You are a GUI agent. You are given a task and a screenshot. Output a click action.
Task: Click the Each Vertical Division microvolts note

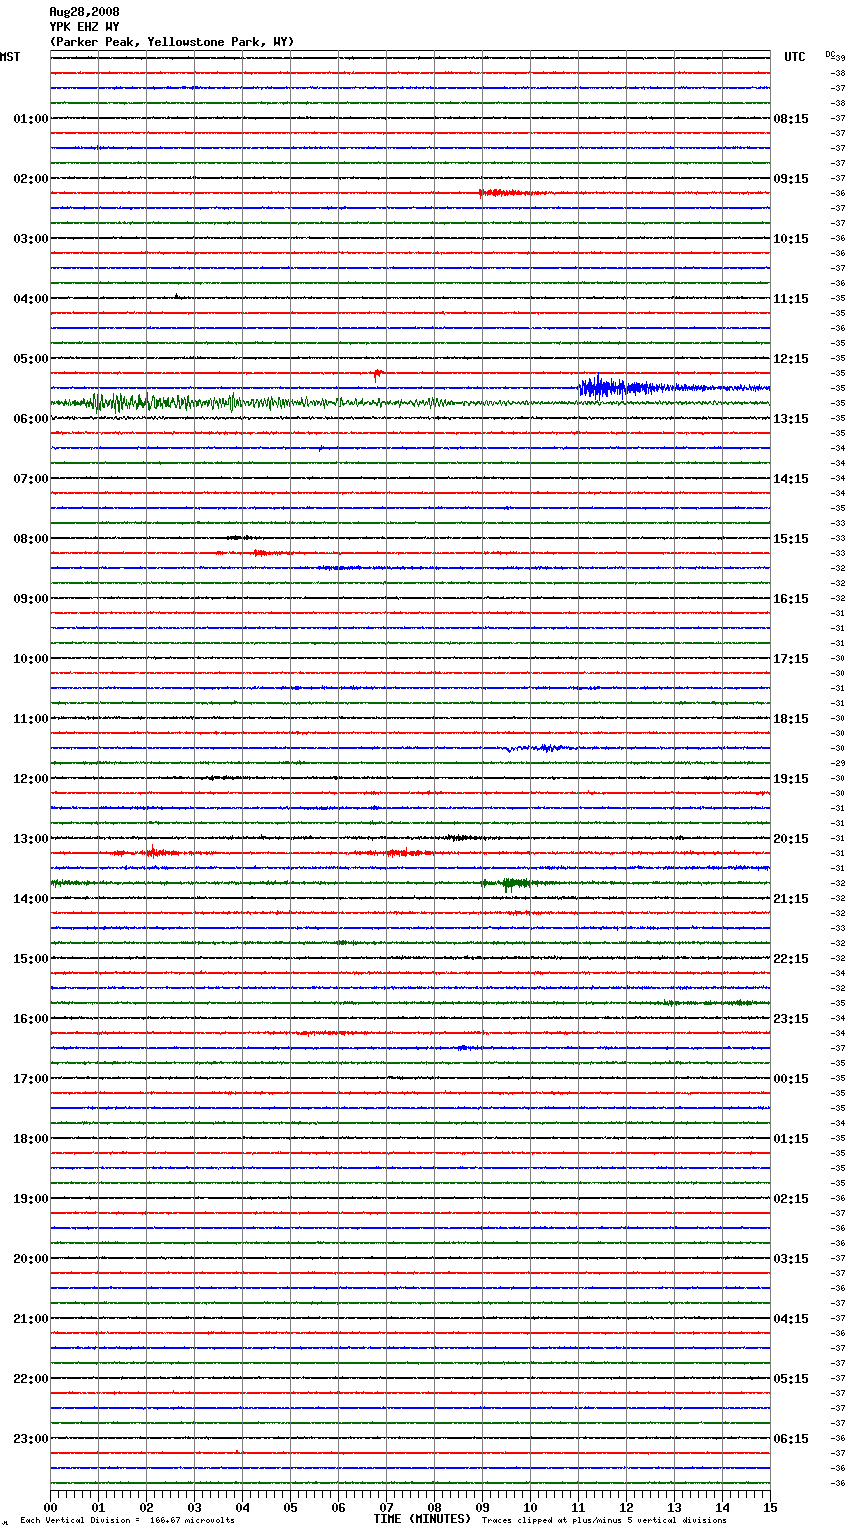click(127, 1521)
